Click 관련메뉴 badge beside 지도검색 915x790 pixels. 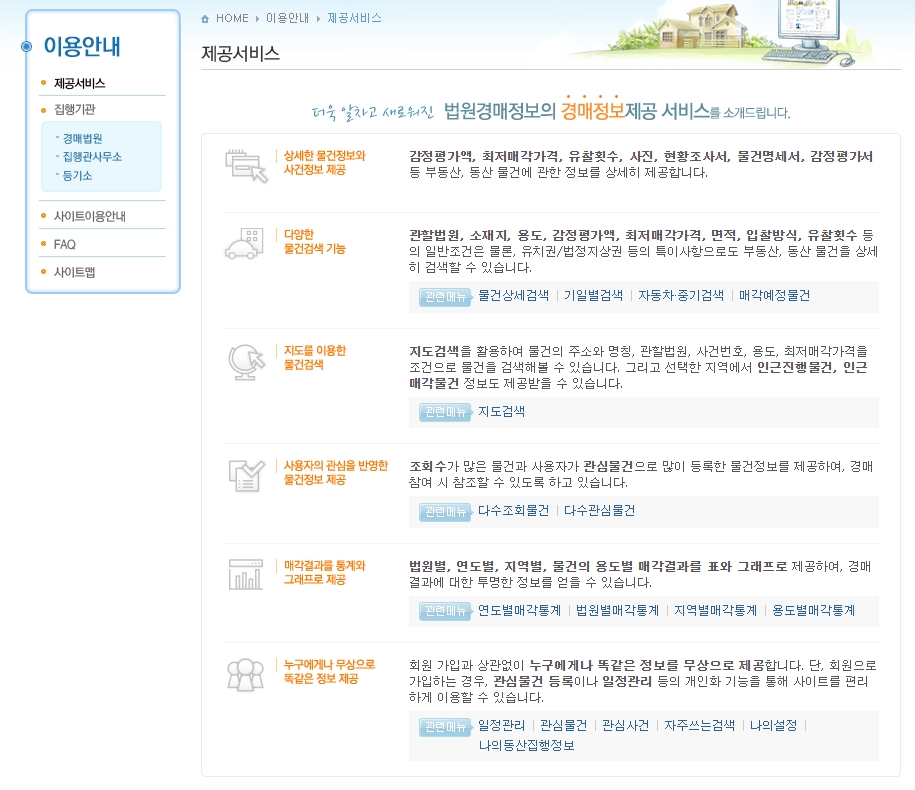(445, 412)
